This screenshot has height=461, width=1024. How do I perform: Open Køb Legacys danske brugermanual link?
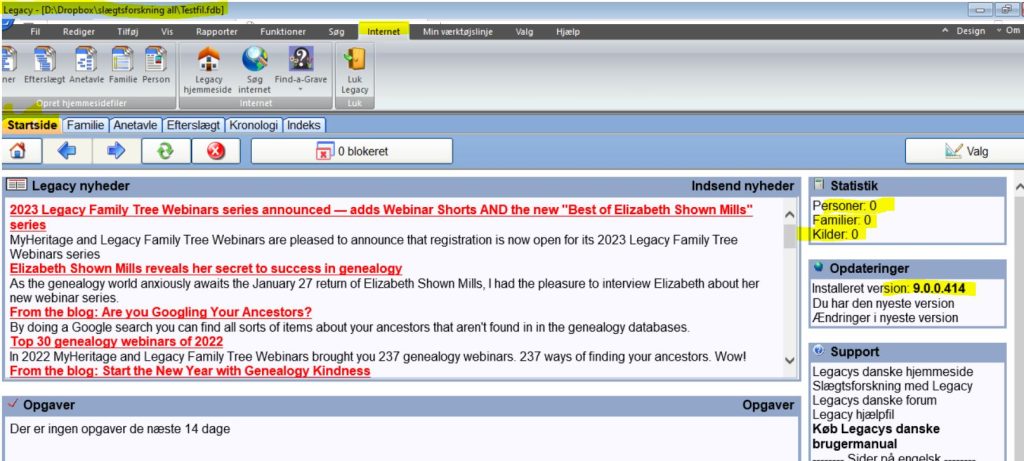click(x=876, y=436)
